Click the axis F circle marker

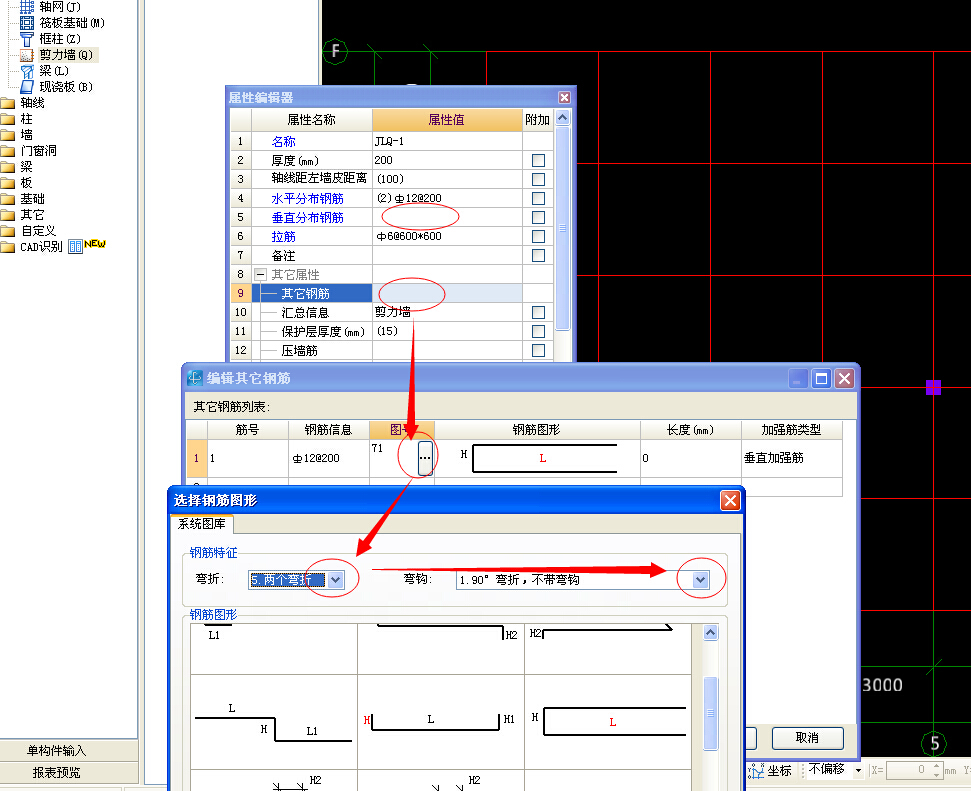(336, 51)
